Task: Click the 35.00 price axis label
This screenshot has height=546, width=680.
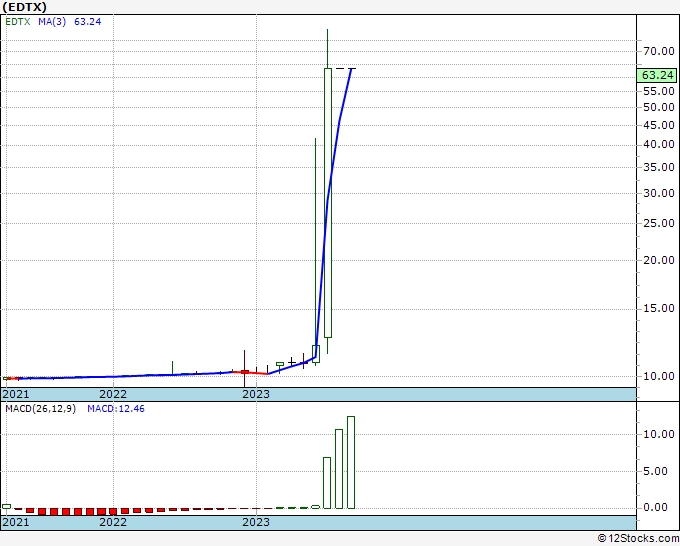Action: 659,167
